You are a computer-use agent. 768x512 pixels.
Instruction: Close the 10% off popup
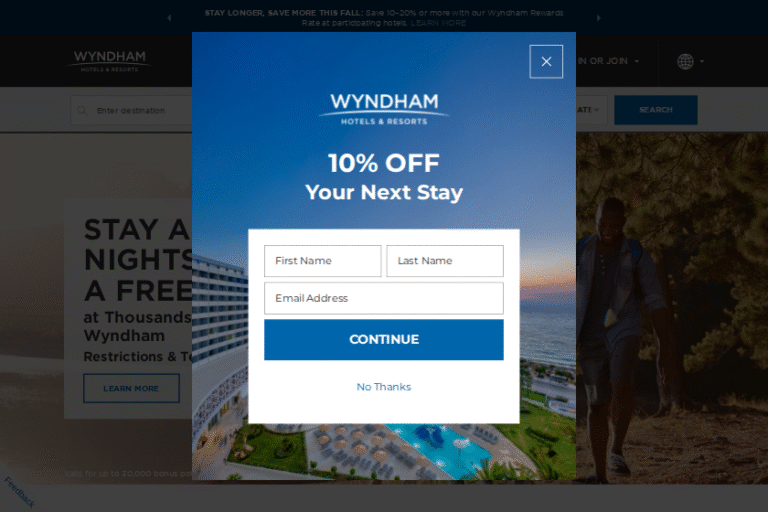pos(546,62)
